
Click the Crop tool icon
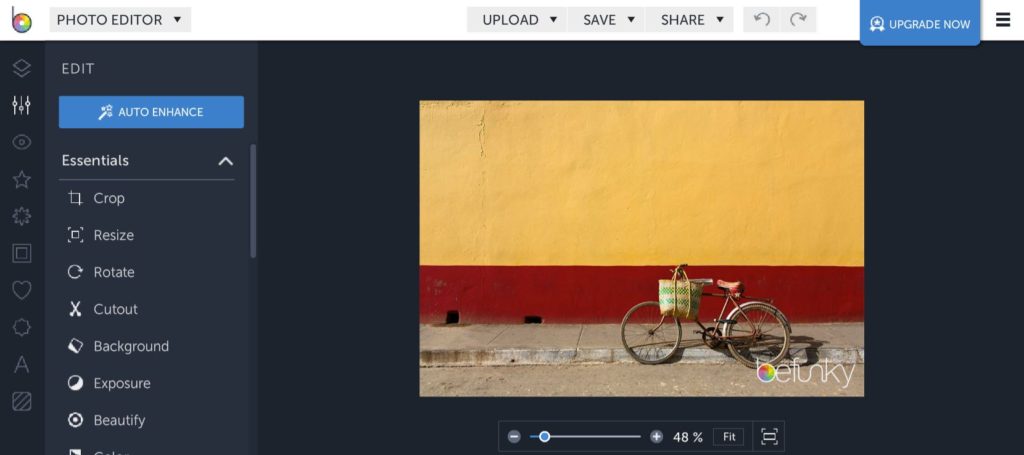point(76,198)
